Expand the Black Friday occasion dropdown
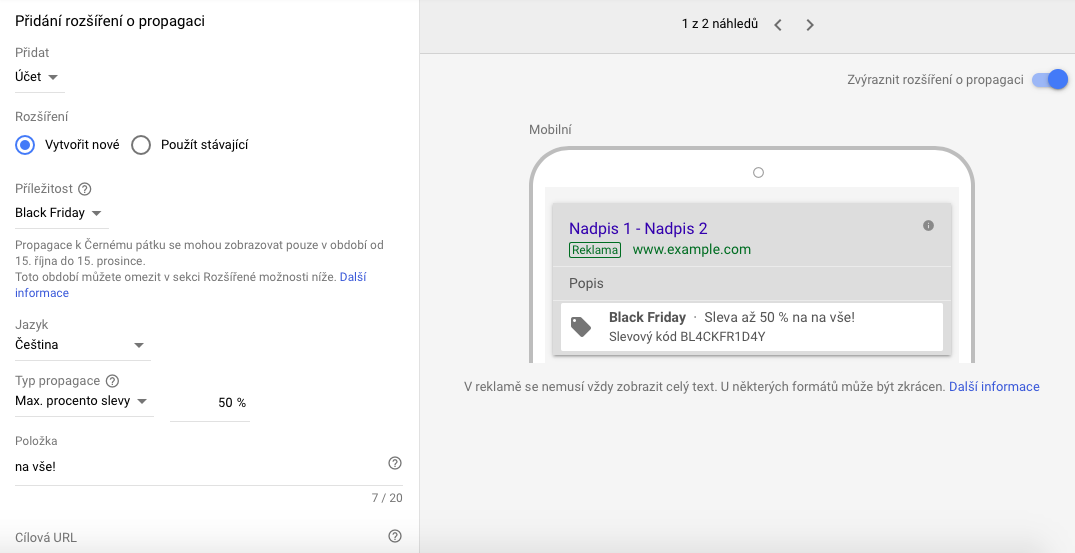The width and height of the screenshot is (1075, 553). [62, 213]
